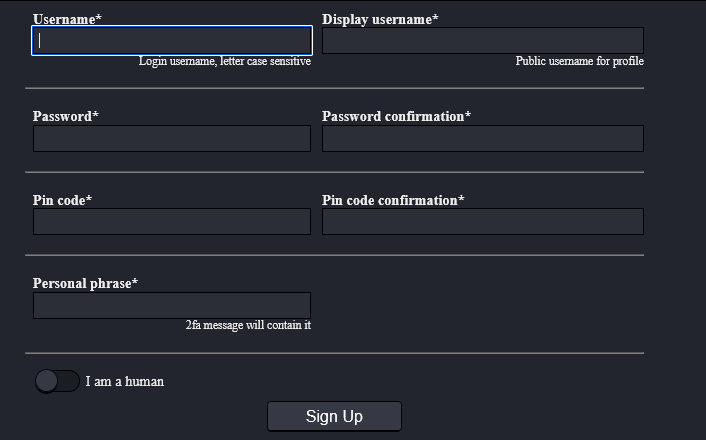
Task: Click the "Display username*" label
Action: (380, 19)
